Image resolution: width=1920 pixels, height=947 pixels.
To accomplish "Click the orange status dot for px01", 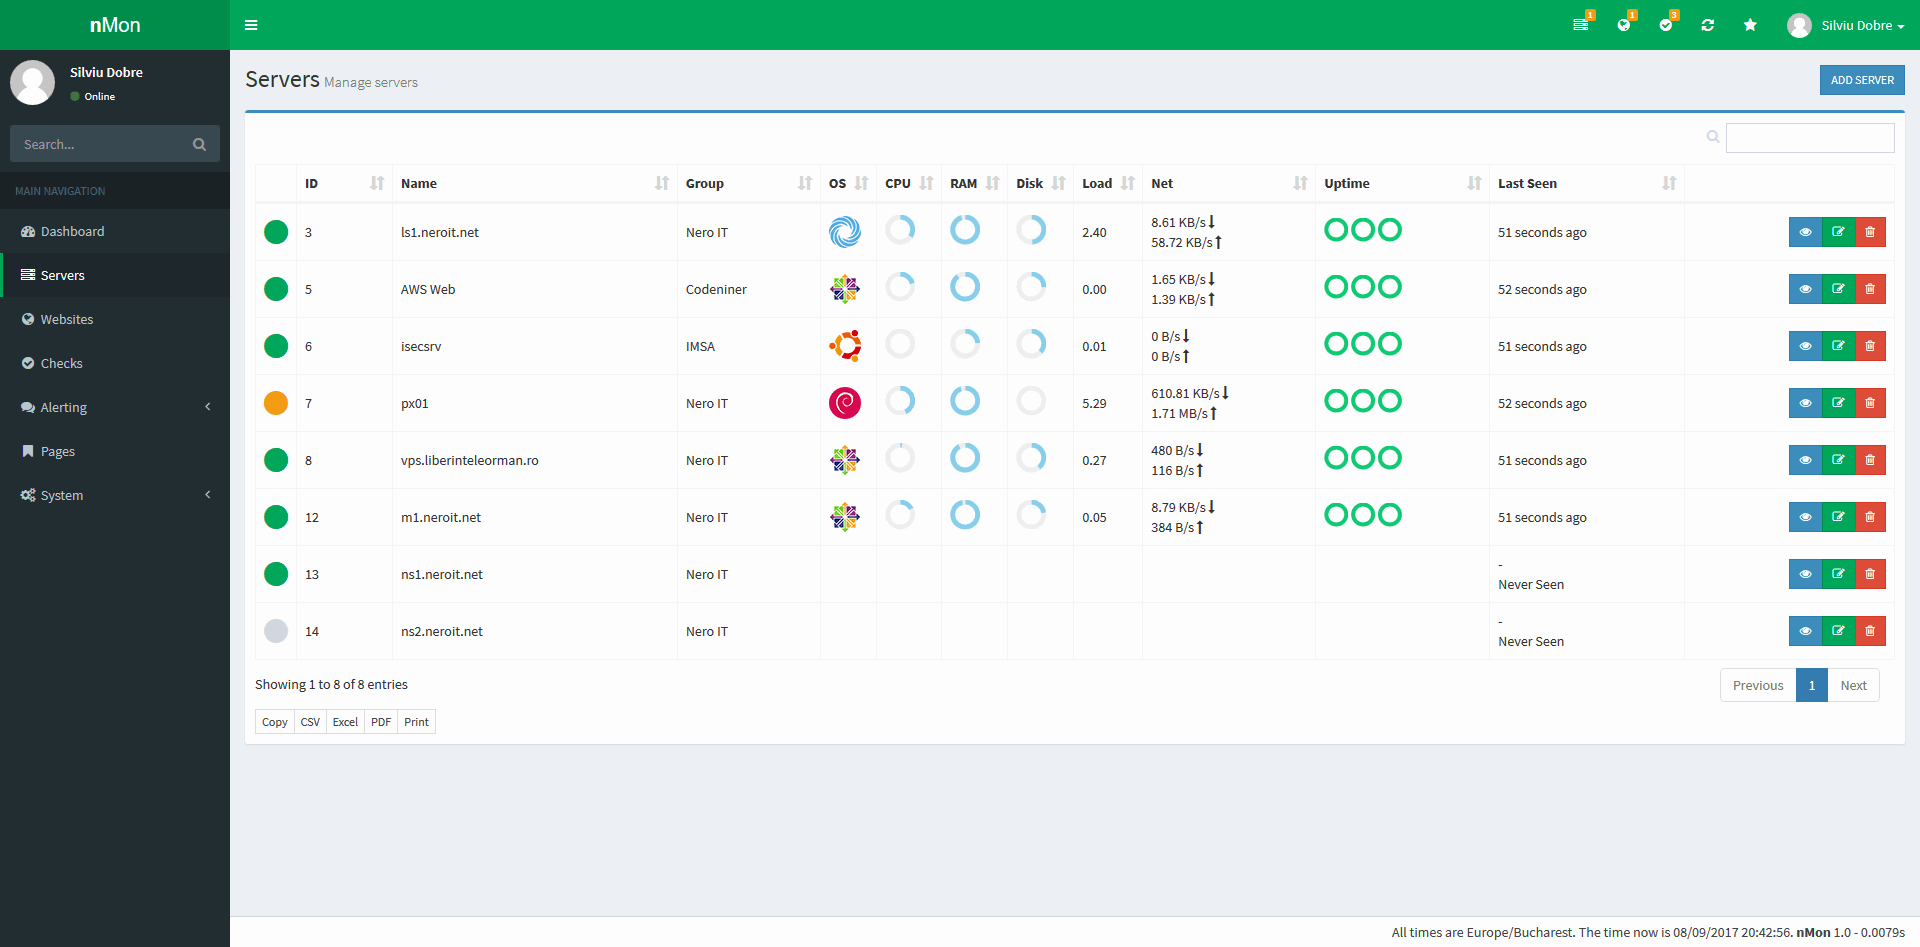I will click(x=276, y=403).
